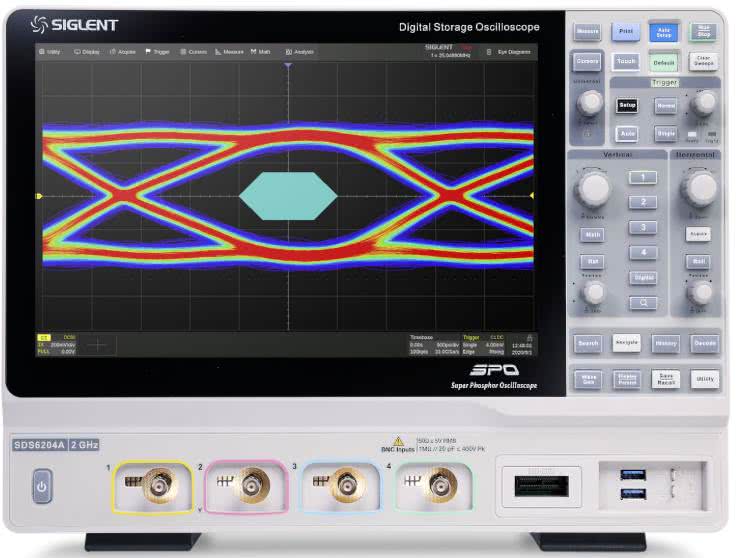Toggle channel 1 button in Vertical section
The width and height of the screenshot is (740, 558).
(642, 177)
